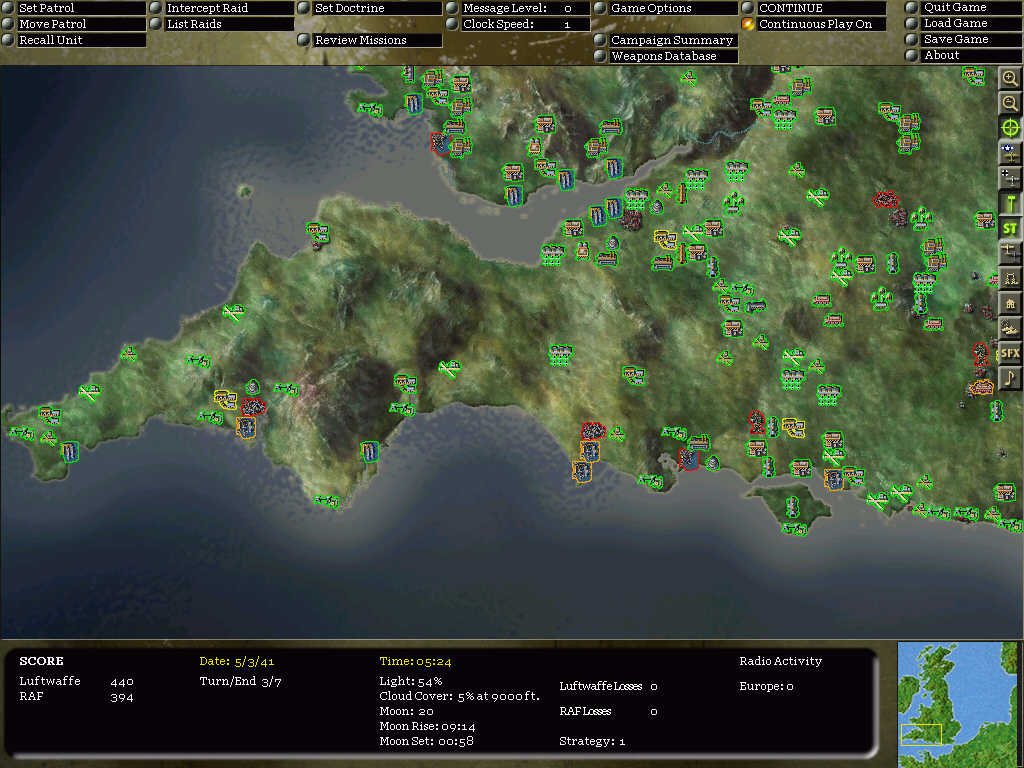The image size is (1024, 768).
Task: Click the 'Light: 54%' line
Action: 411,681
